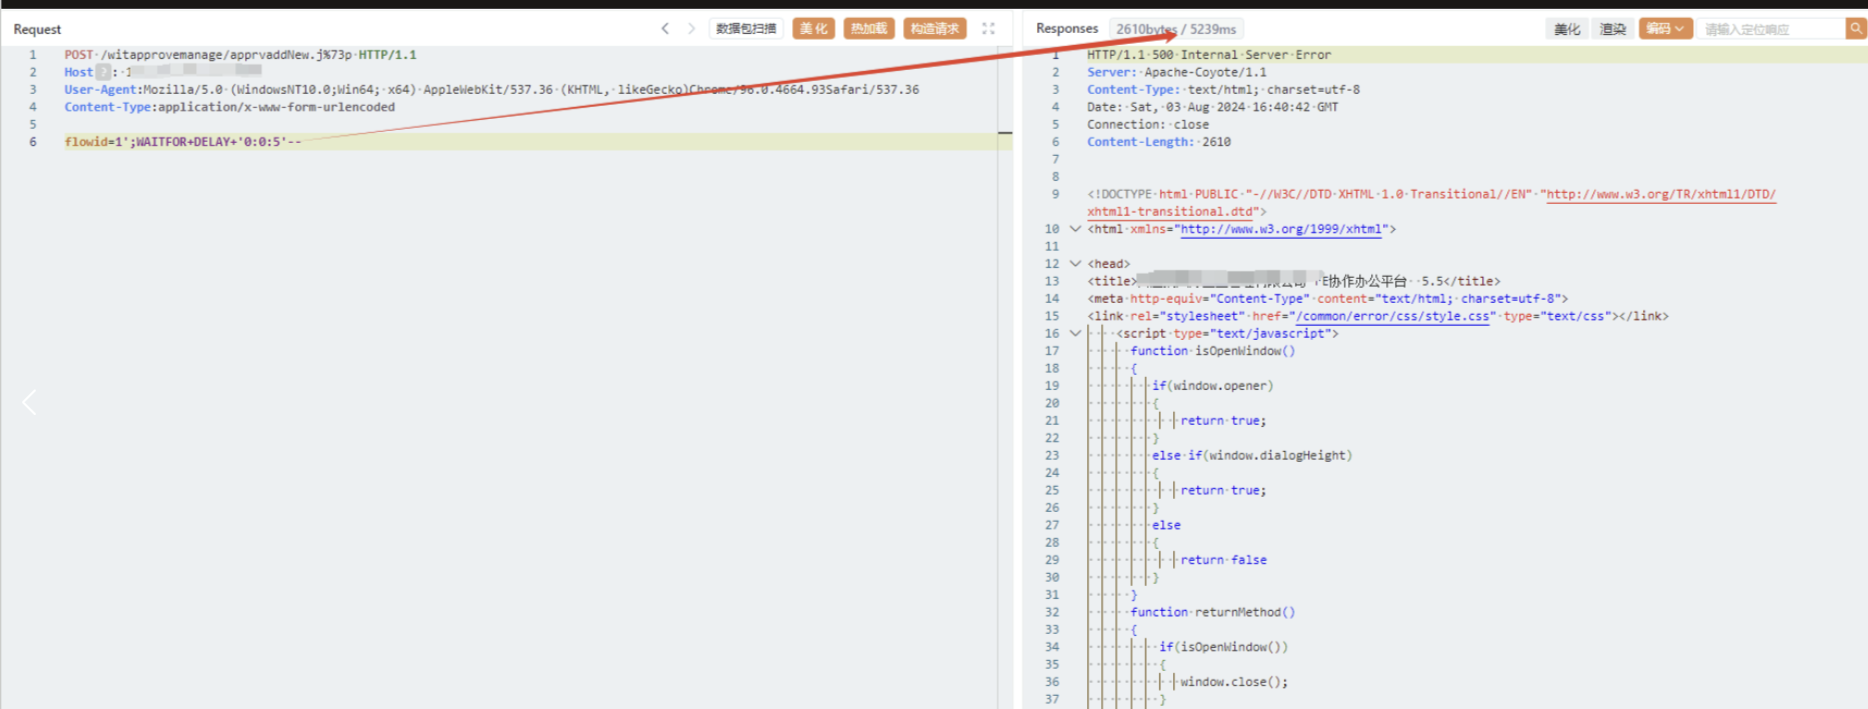1868x709 pixels.
Task: Collapse the script tag on line 16
Action: click(1075, 334)
